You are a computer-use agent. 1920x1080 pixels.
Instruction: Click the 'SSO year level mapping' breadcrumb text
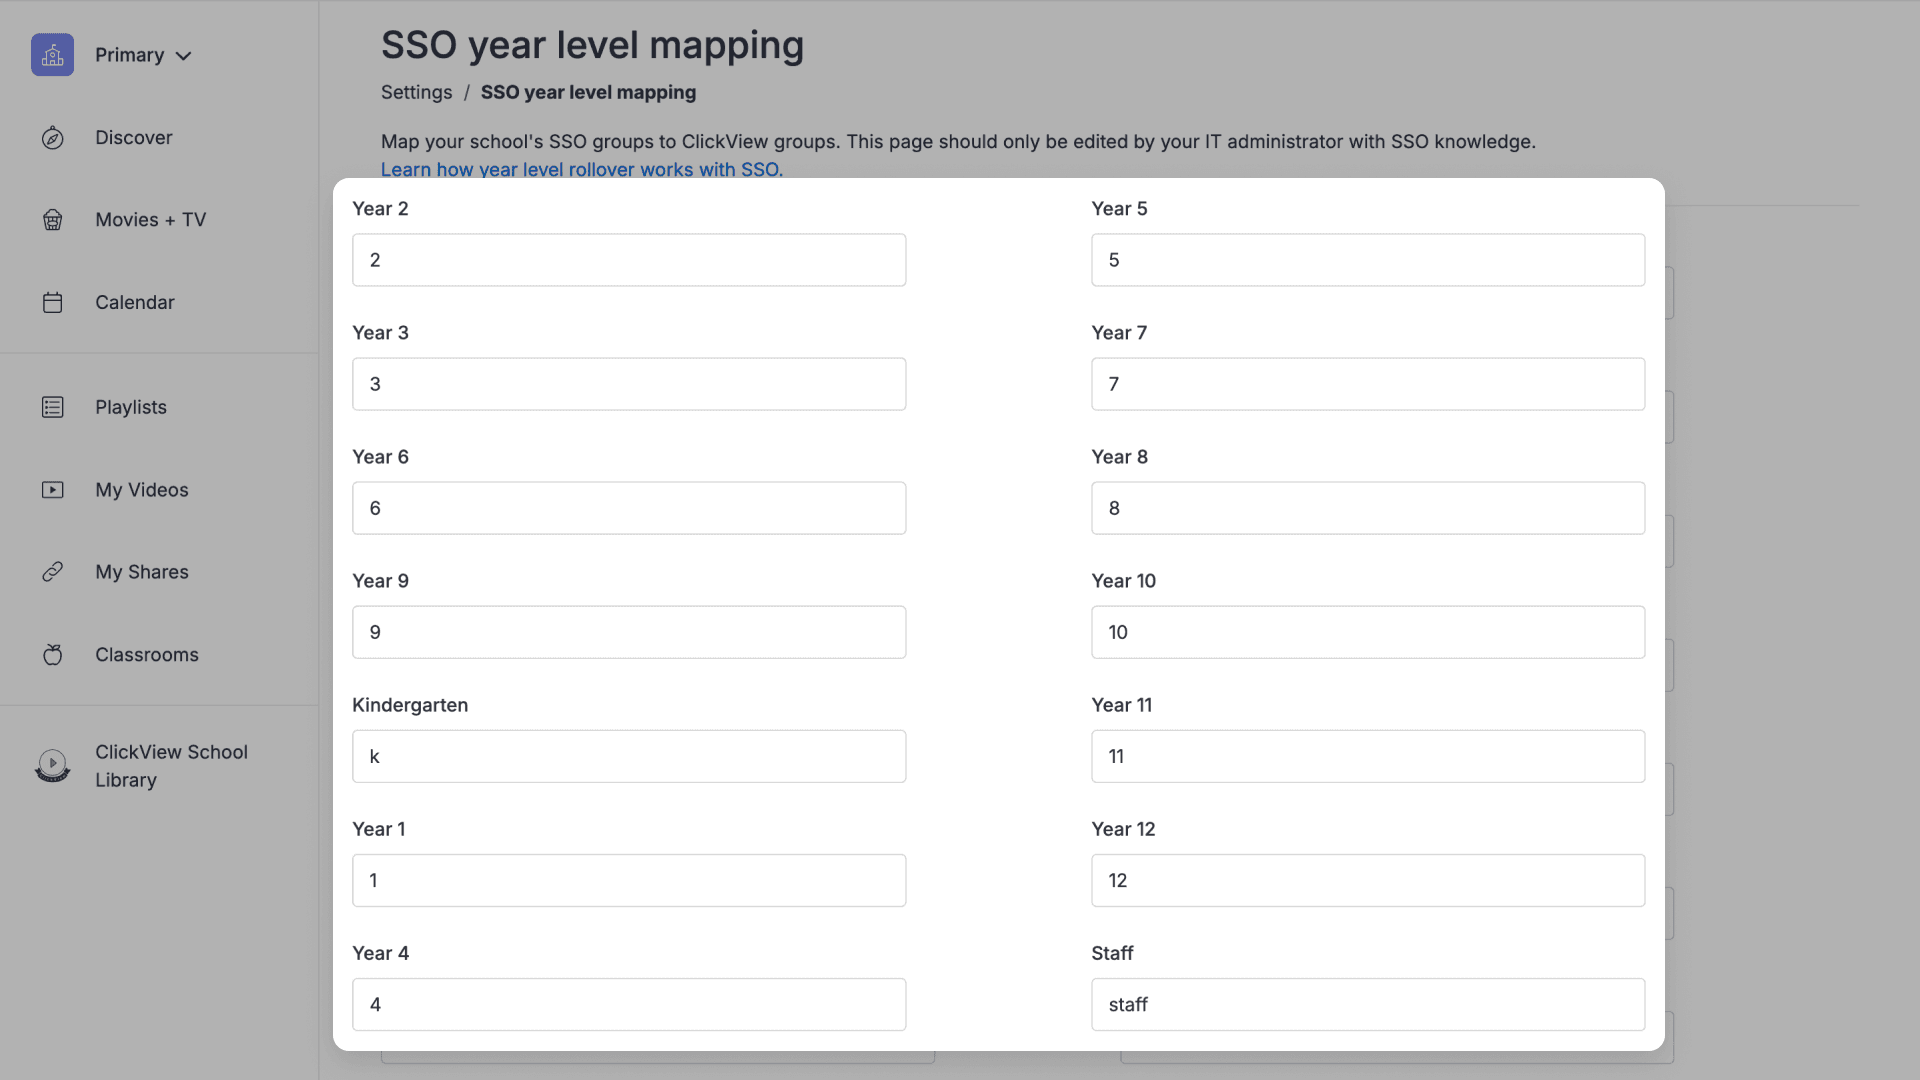[588, 92]
